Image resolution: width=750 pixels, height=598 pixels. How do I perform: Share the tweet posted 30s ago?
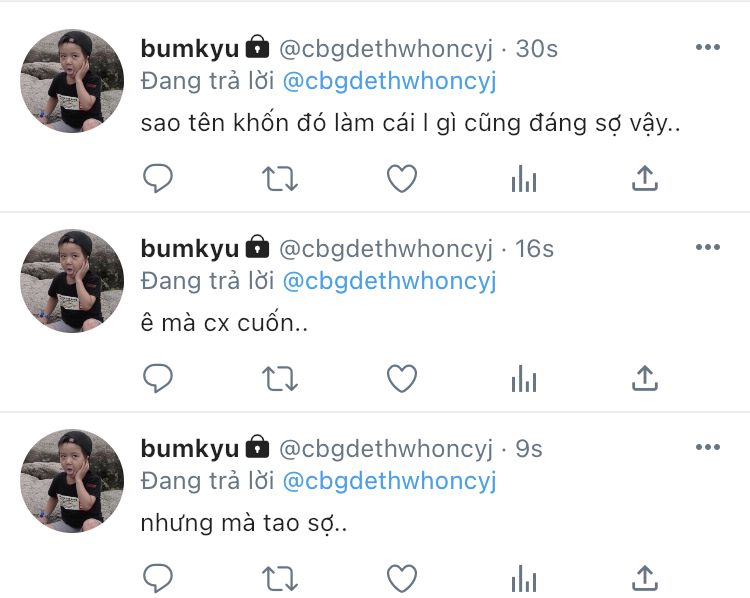645,178
